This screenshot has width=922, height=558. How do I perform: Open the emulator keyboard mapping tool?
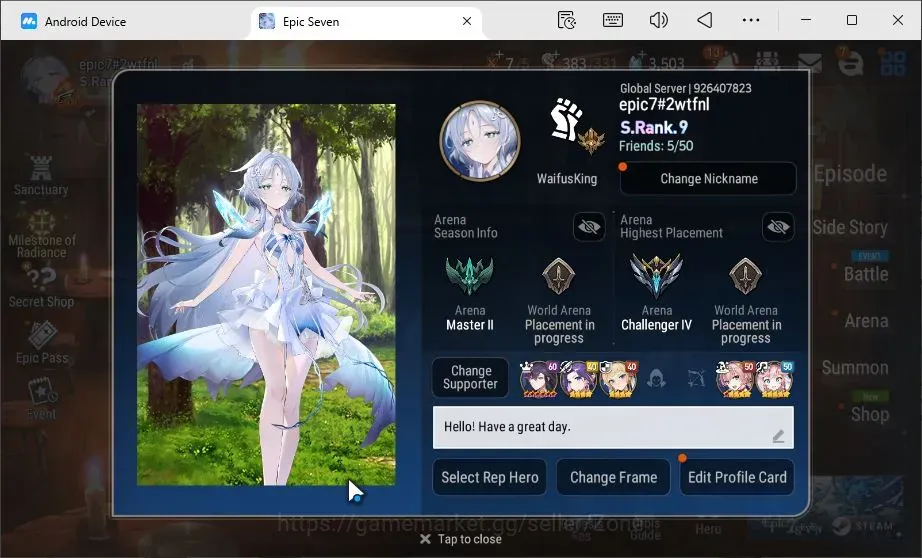613,21
